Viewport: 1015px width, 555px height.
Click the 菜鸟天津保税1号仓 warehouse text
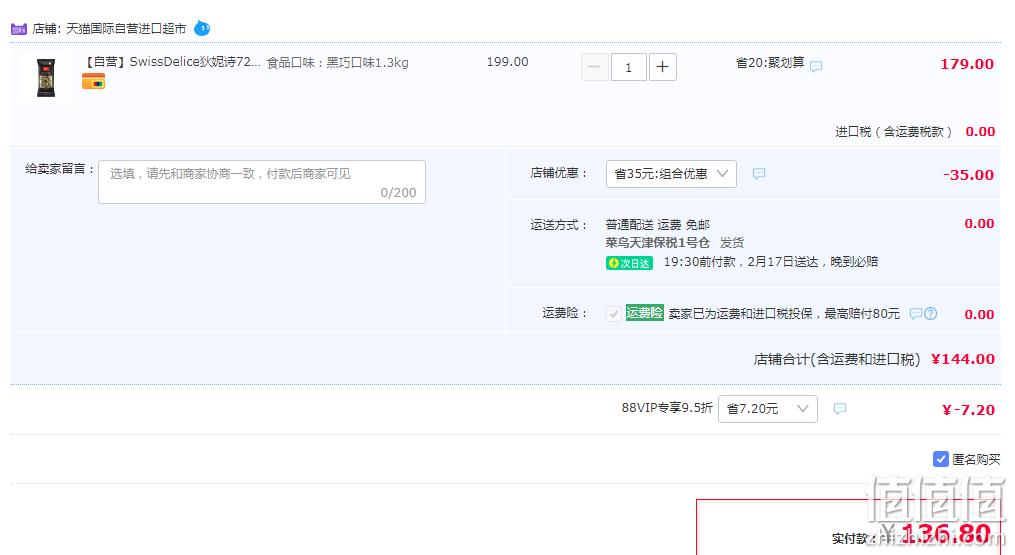658,243
